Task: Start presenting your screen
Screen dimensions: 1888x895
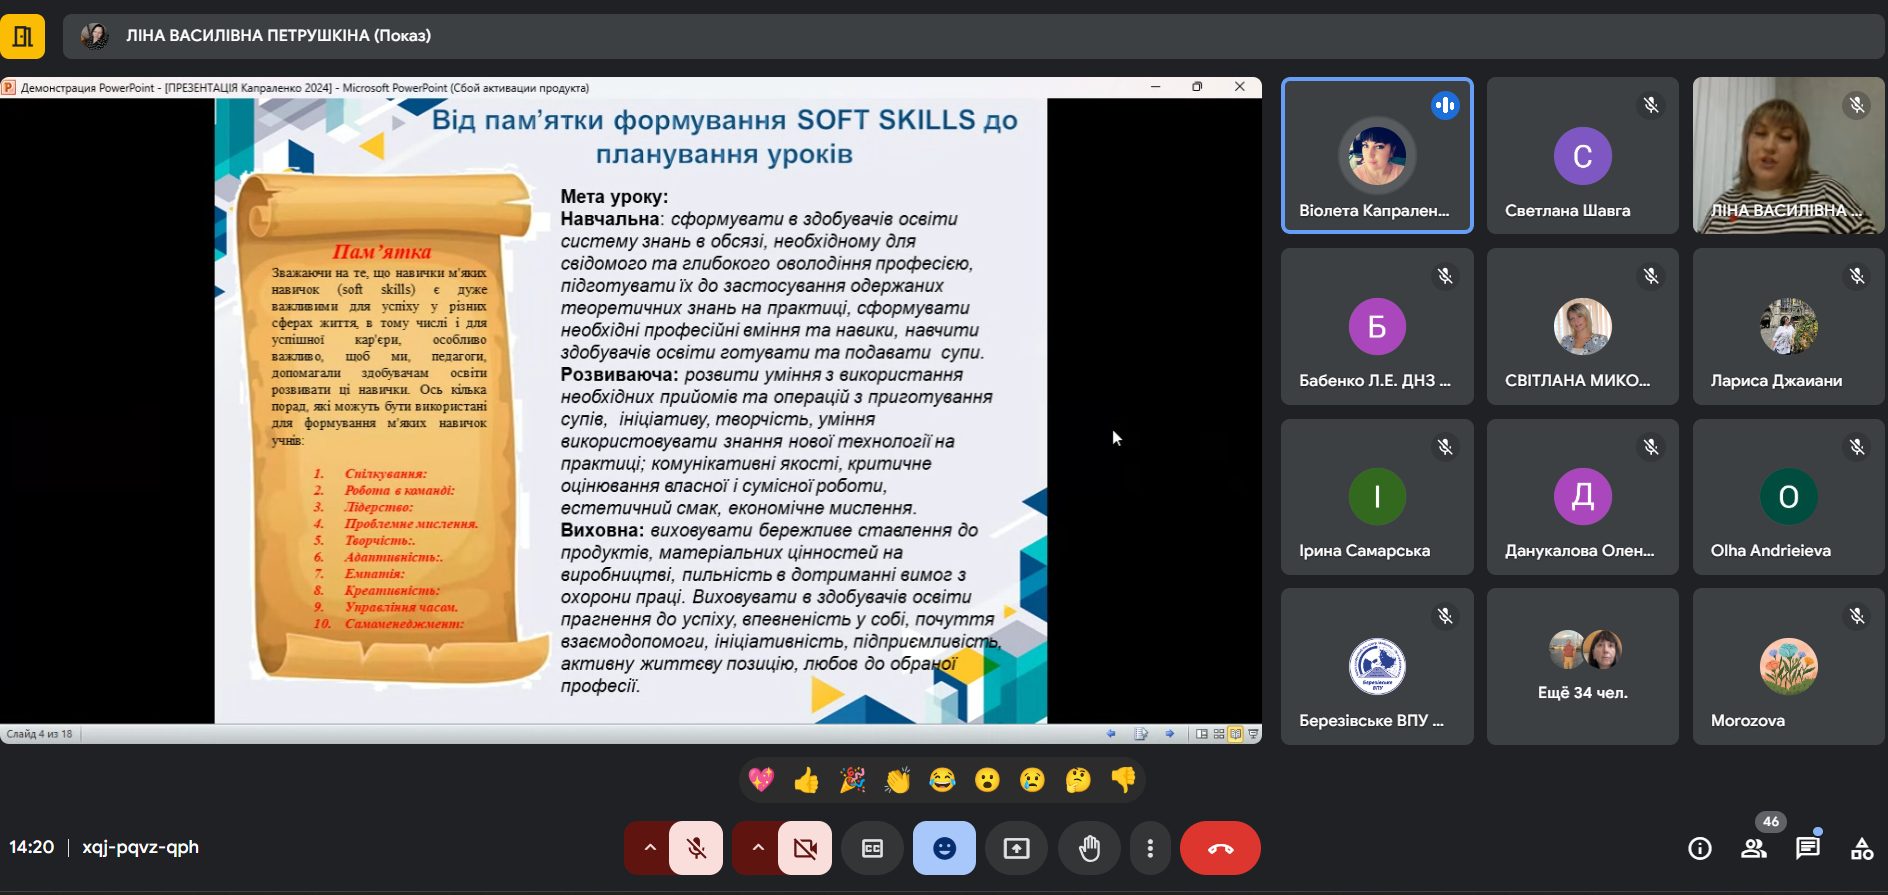Action: tap(1016, 848)
